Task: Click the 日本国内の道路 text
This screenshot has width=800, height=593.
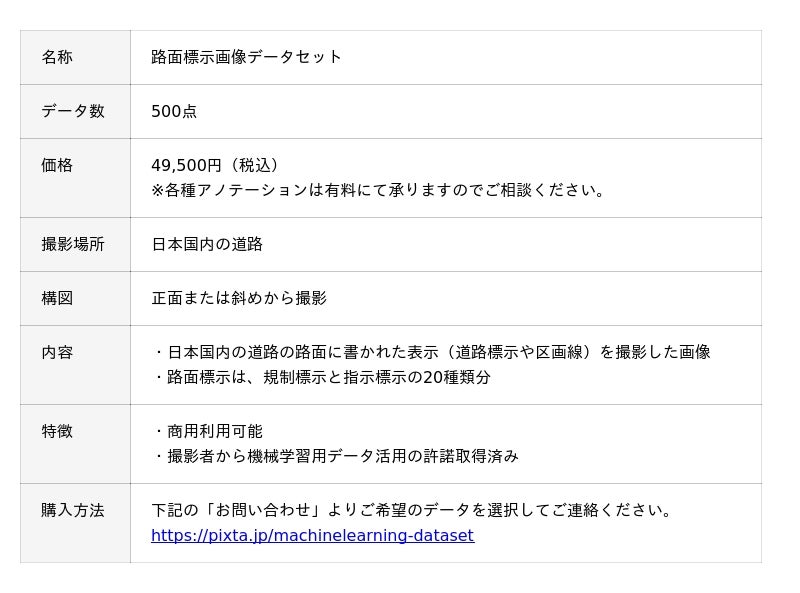Action: (207, 245)
